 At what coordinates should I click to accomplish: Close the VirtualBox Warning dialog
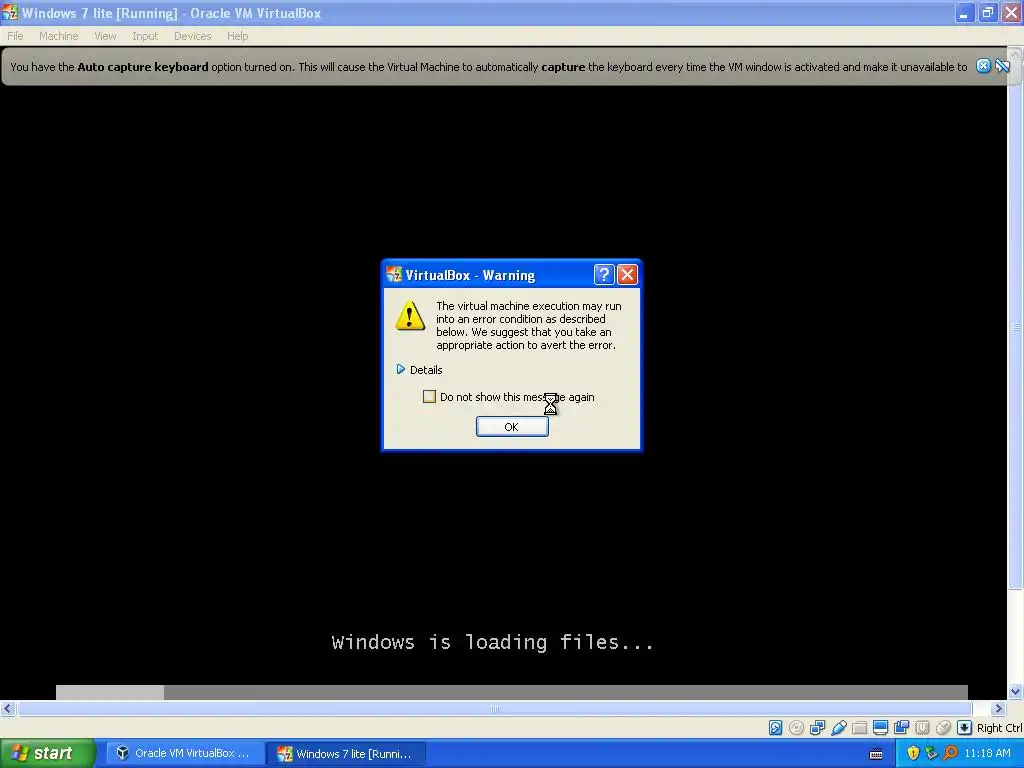[628, 274]
